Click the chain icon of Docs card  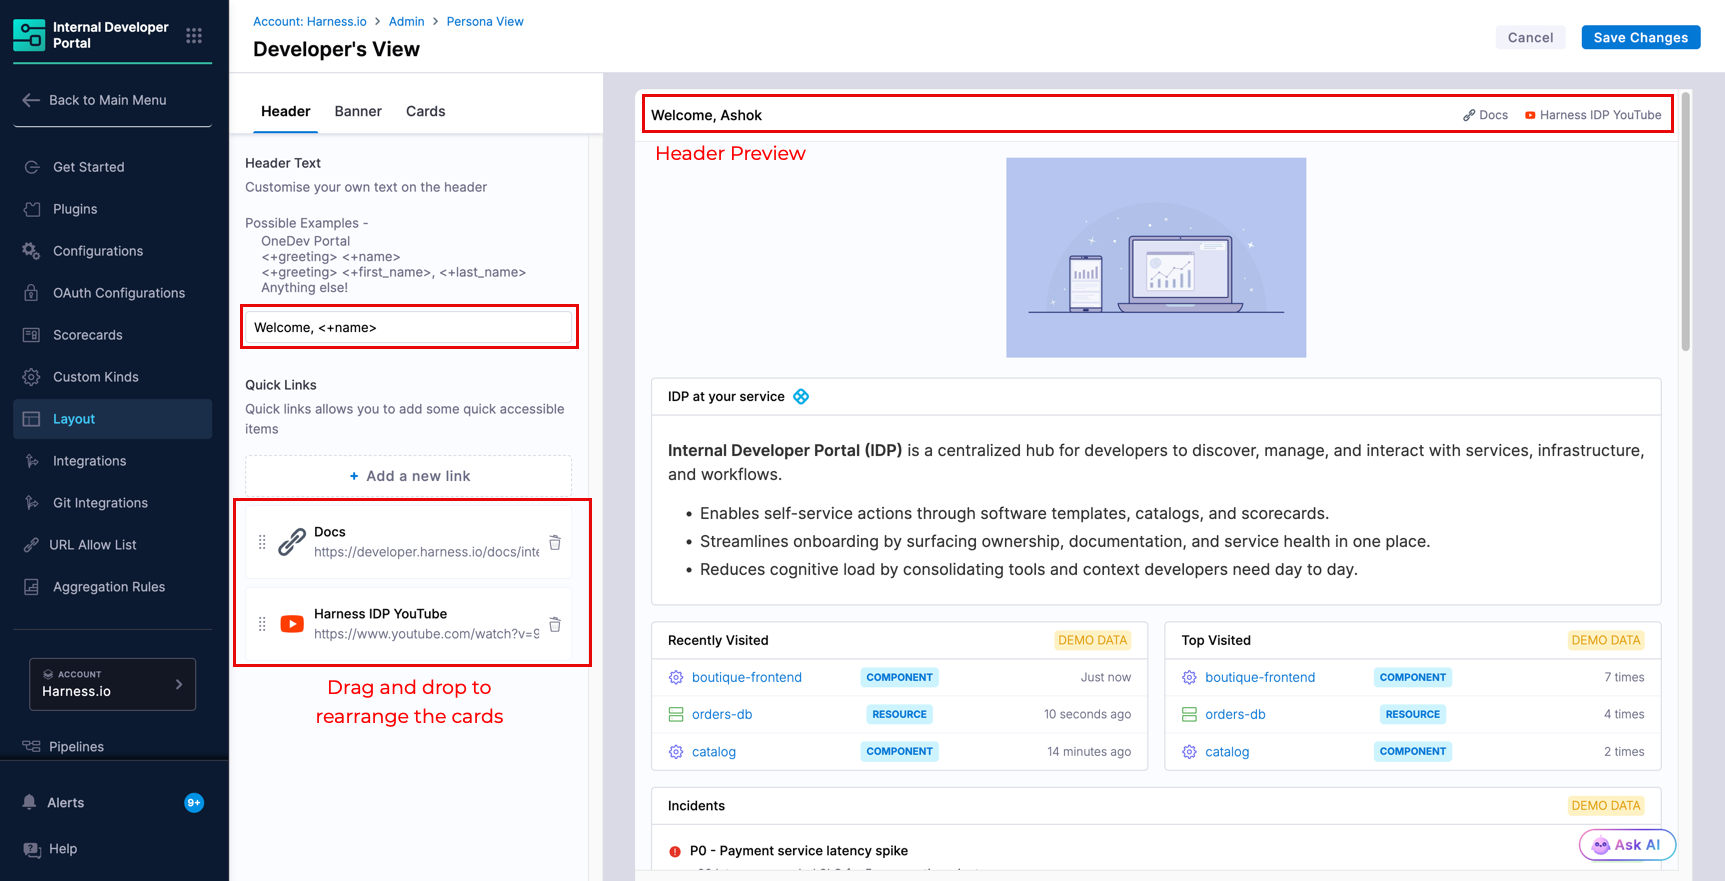pyautogui.click(x=292, y=542)
